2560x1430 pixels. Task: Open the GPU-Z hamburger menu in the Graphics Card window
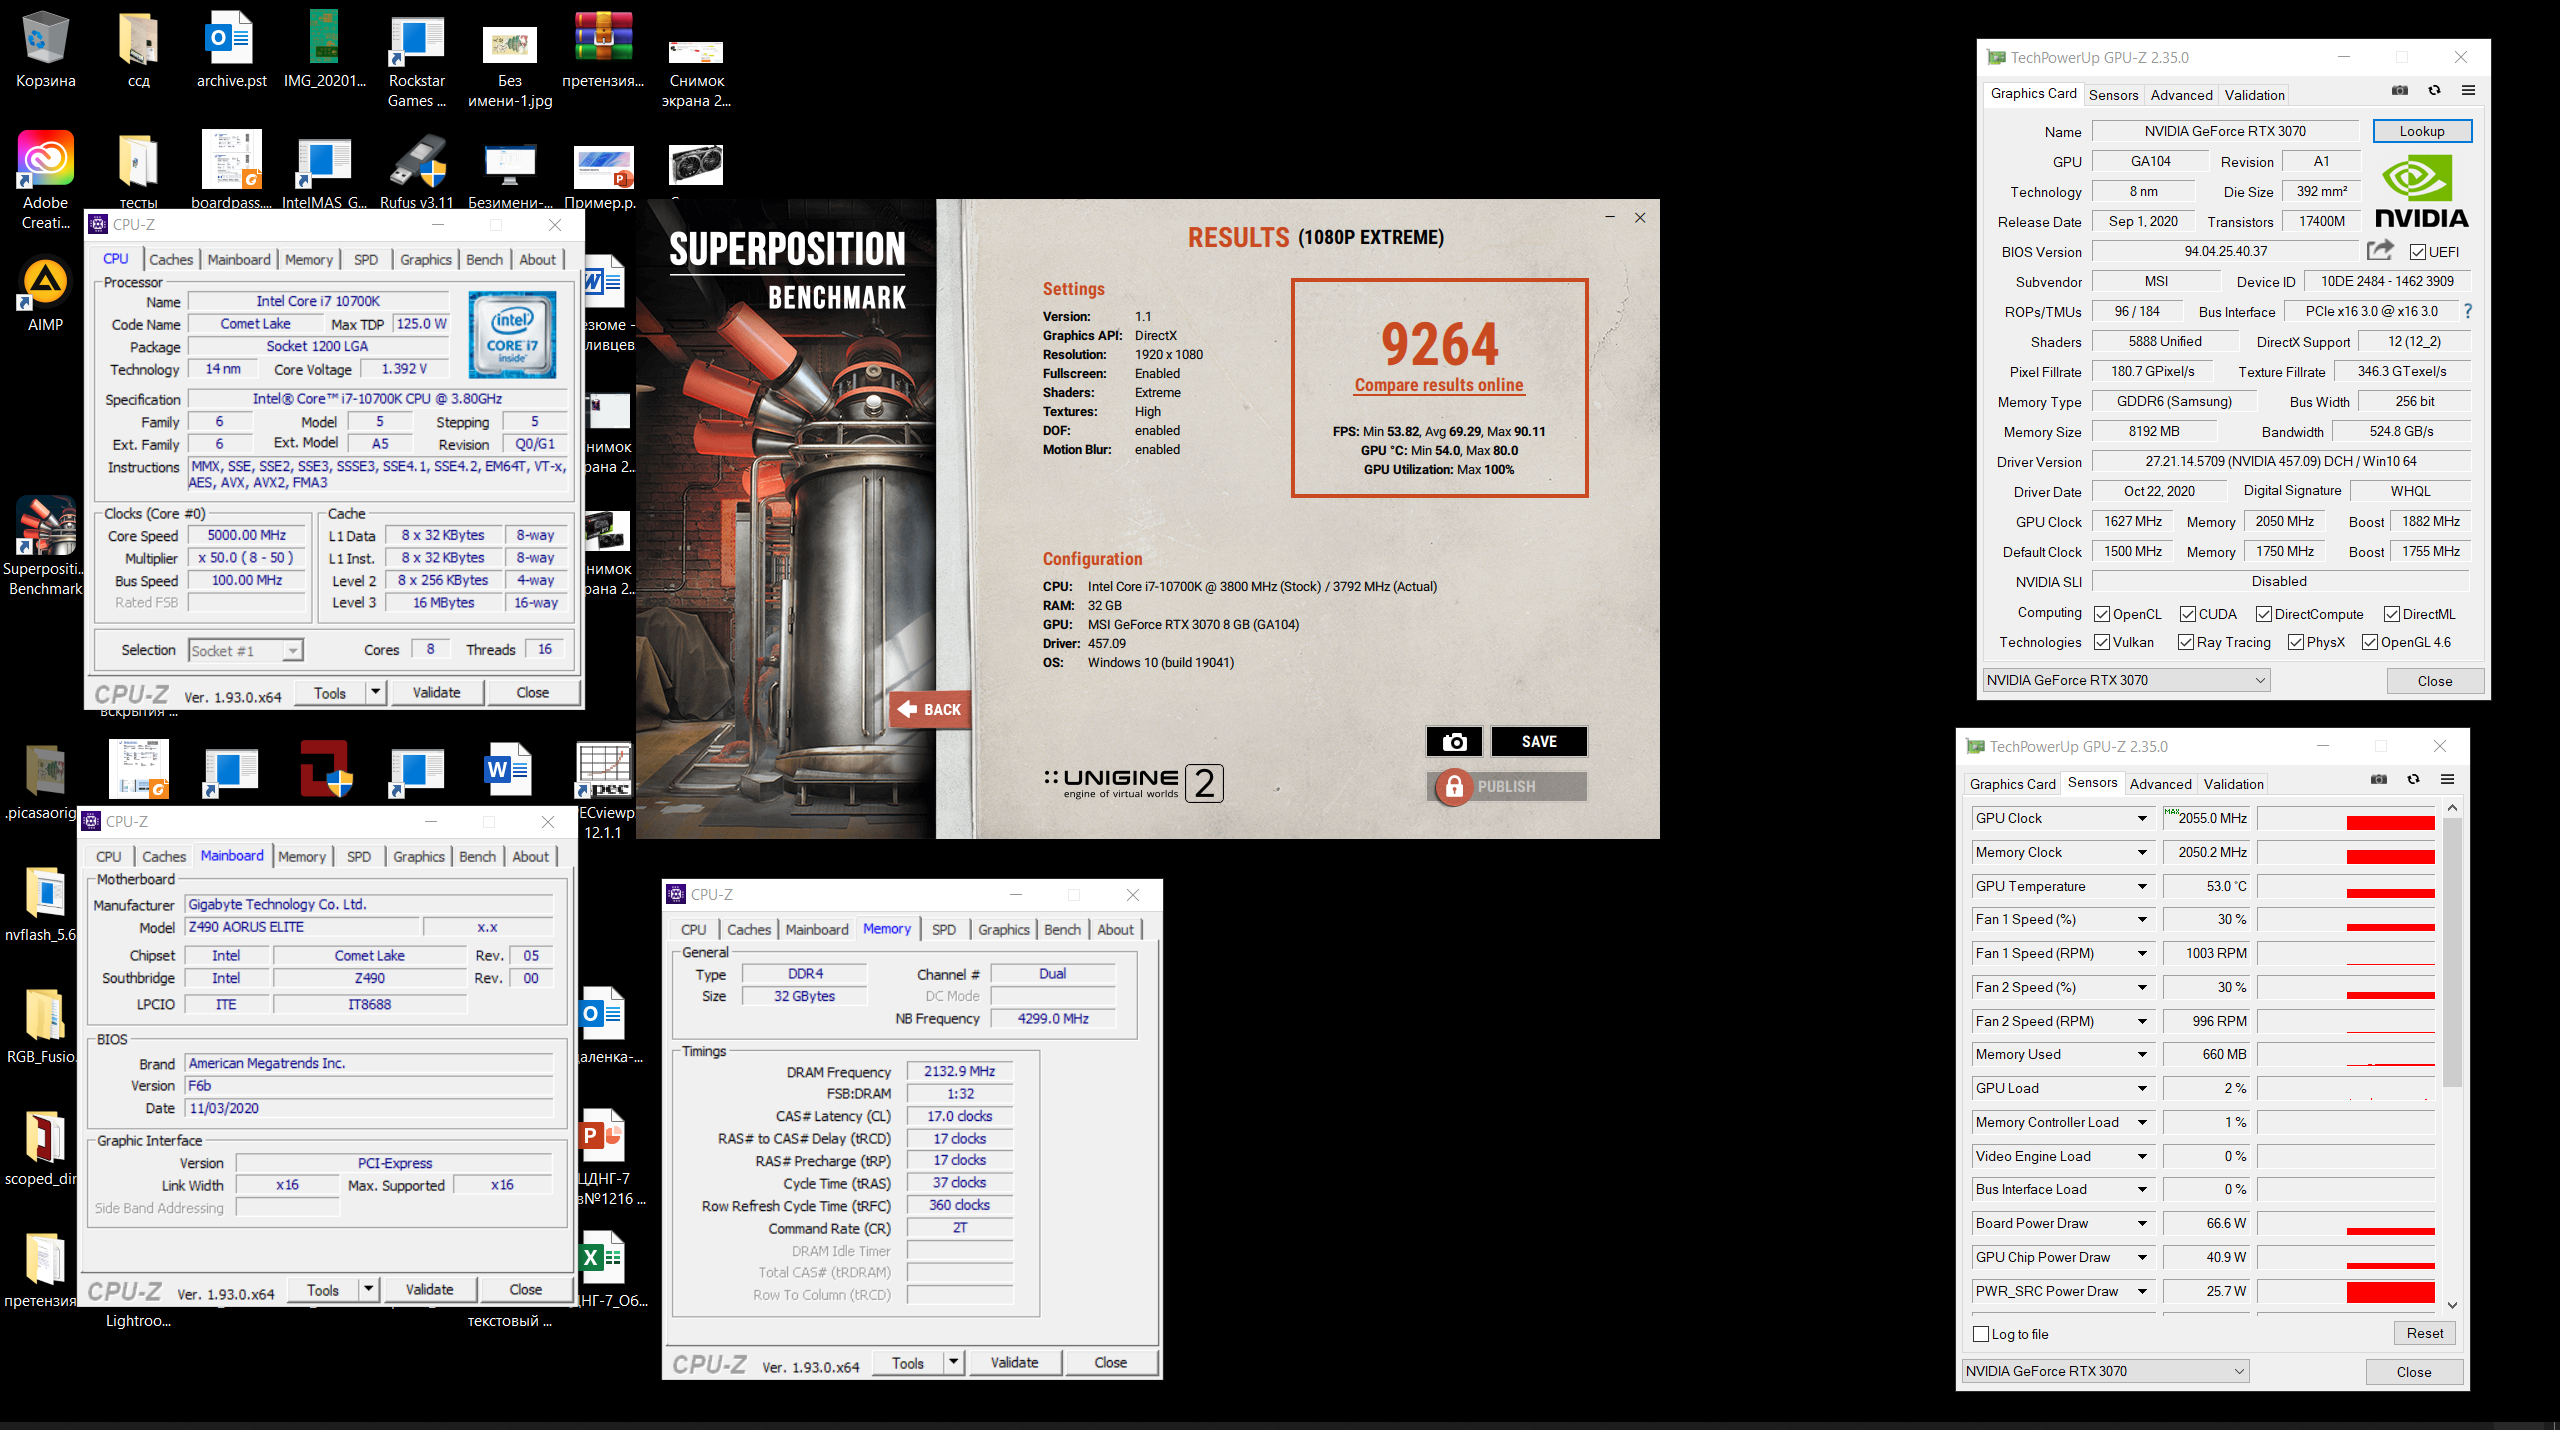click(2468, 90)
